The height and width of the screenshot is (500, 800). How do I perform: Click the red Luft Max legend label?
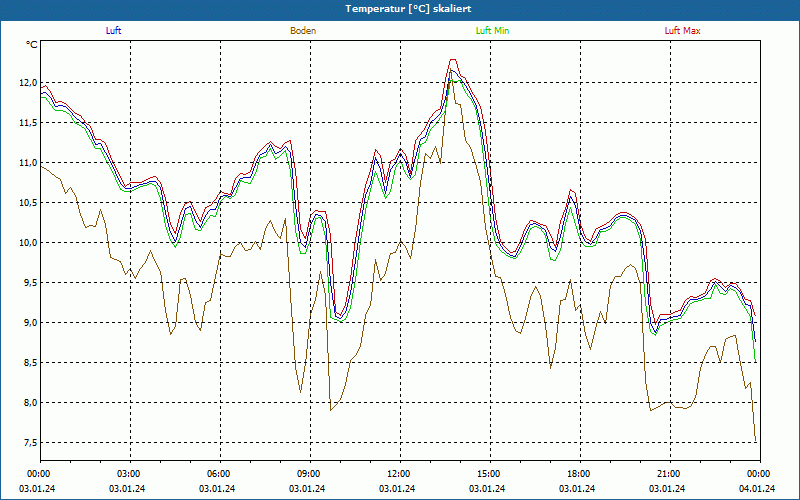(x=682, y=31)
